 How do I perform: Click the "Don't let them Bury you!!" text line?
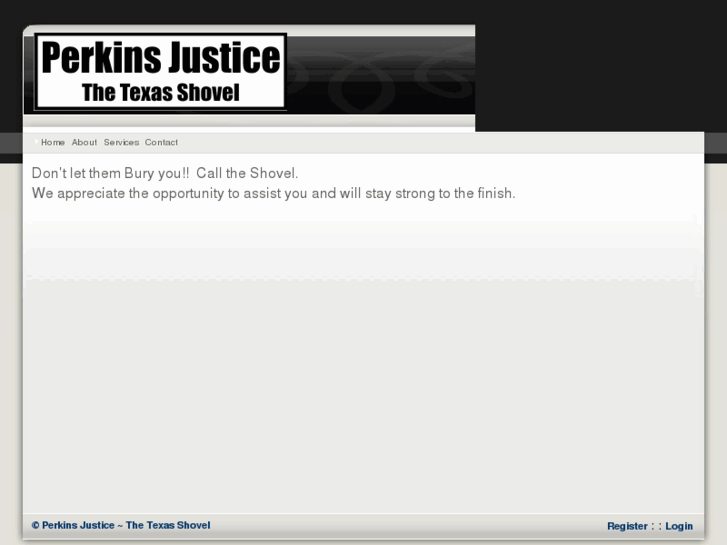pyautogui.click(x=165, y=173)
